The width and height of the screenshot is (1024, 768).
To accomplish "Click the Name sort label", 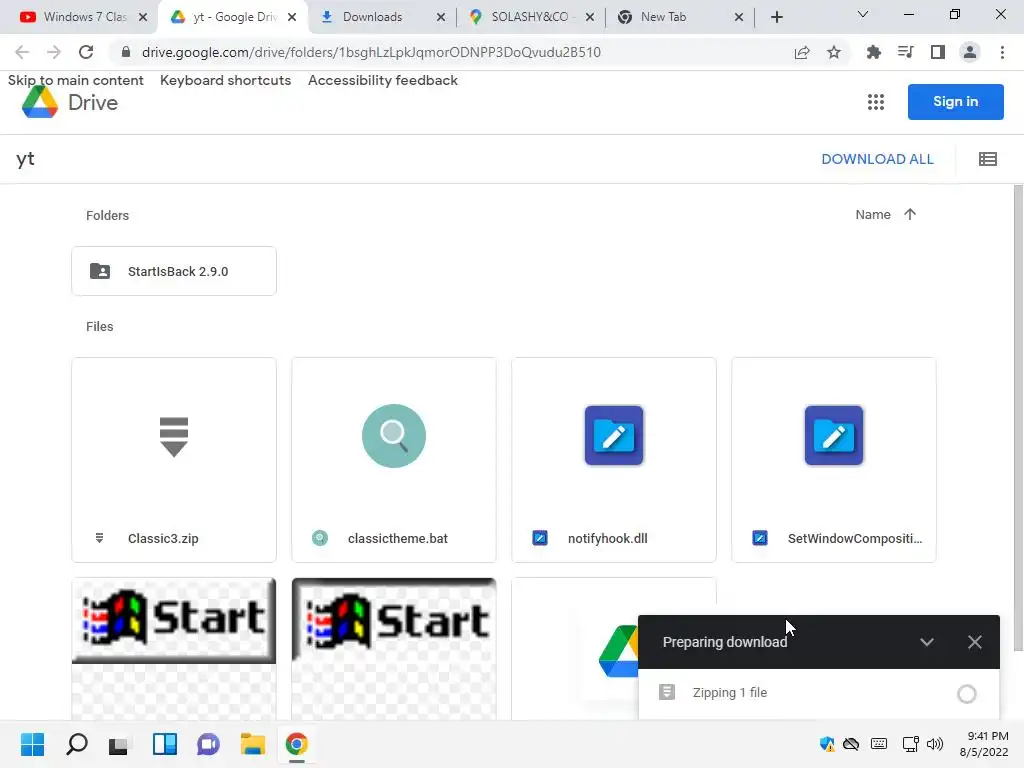I will [x=872, y=214].
